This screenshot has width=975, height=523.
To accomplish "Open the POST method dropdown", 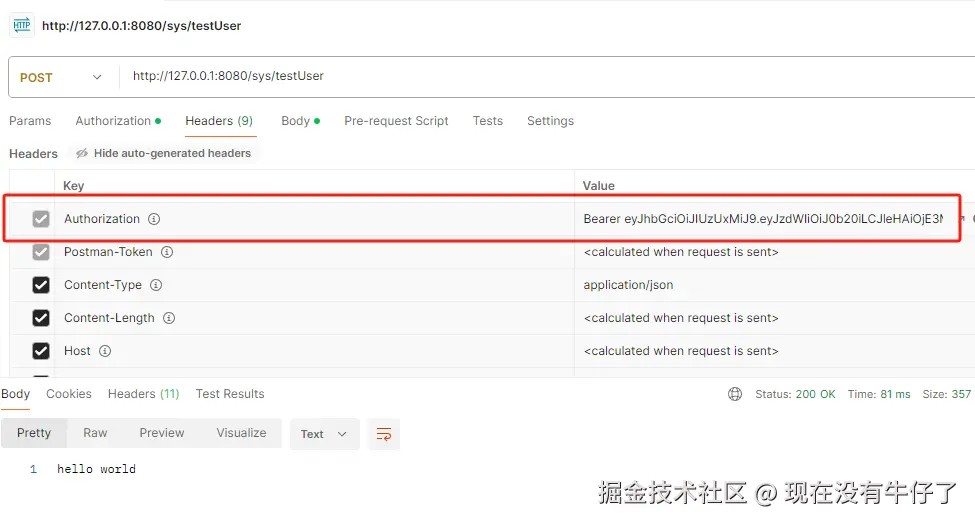I will point(61,77).
